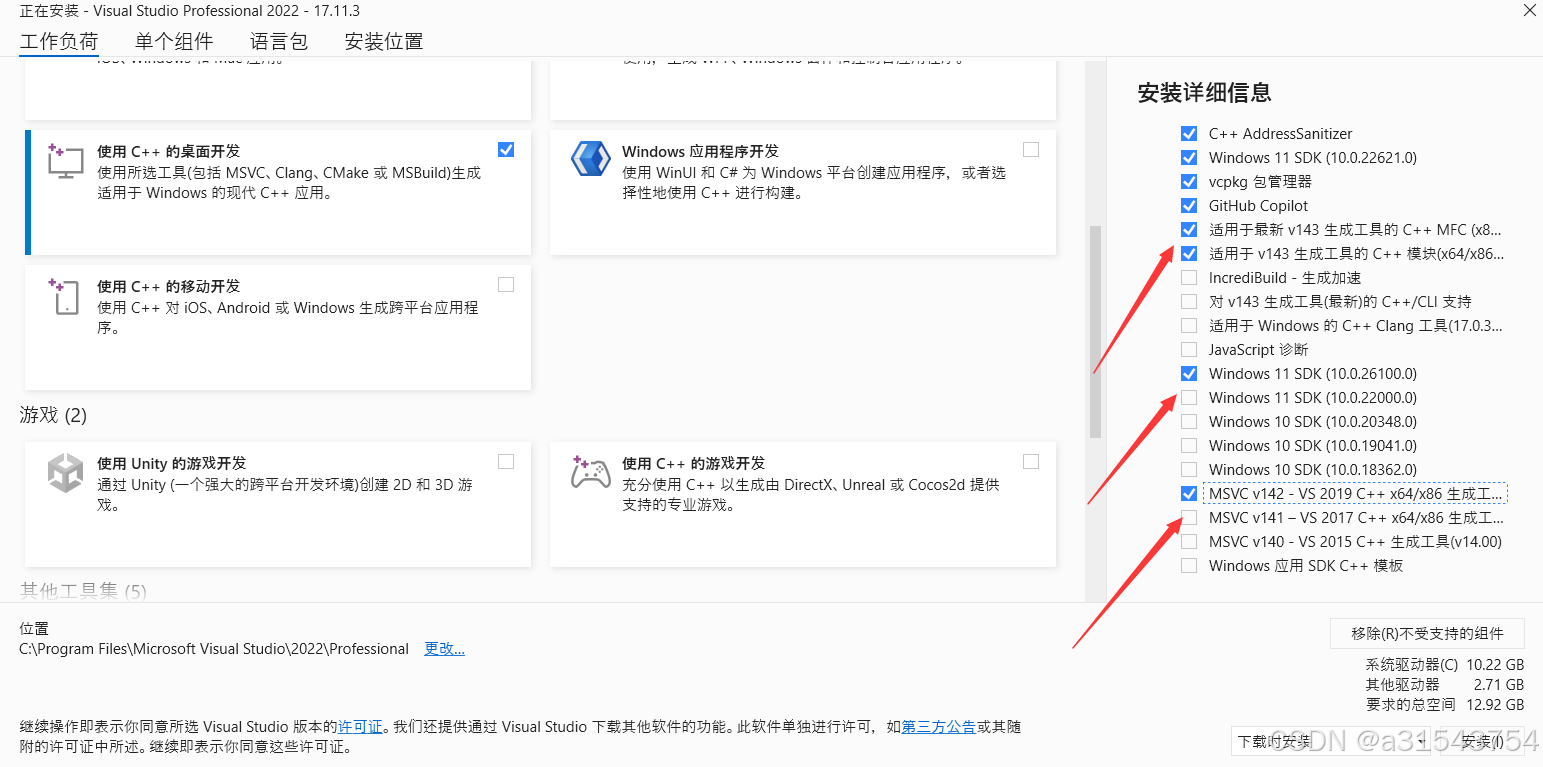Click the 使用 C++ 的桌面开发 title text
The width and height of the screenshot is (1543, 767).
pyautogui.click(x=168, y=151)
